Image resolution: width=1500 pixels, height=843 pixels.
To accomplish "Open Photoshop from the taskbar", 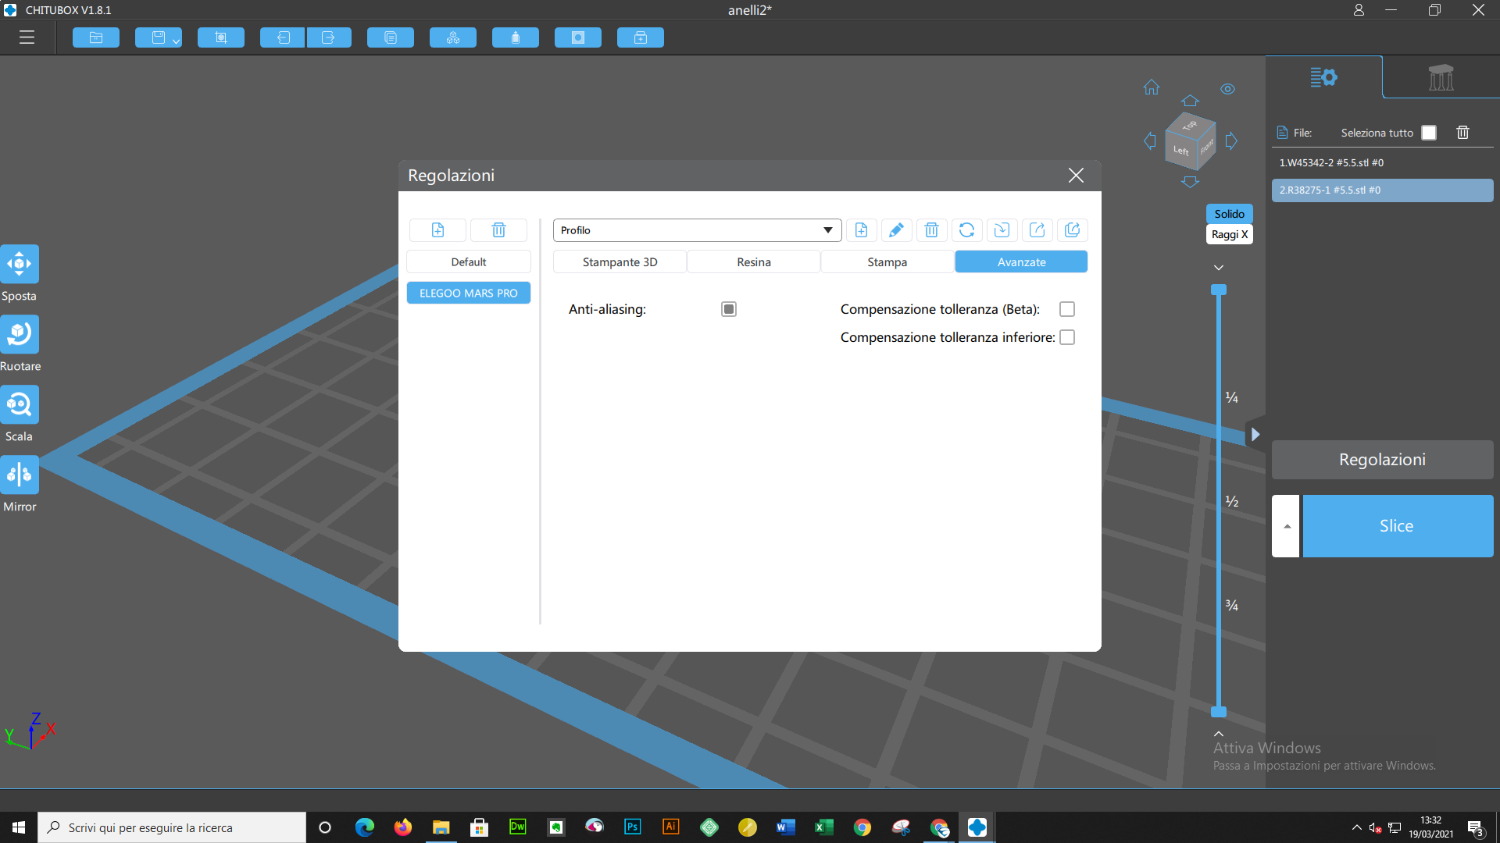I will (632, 827).
